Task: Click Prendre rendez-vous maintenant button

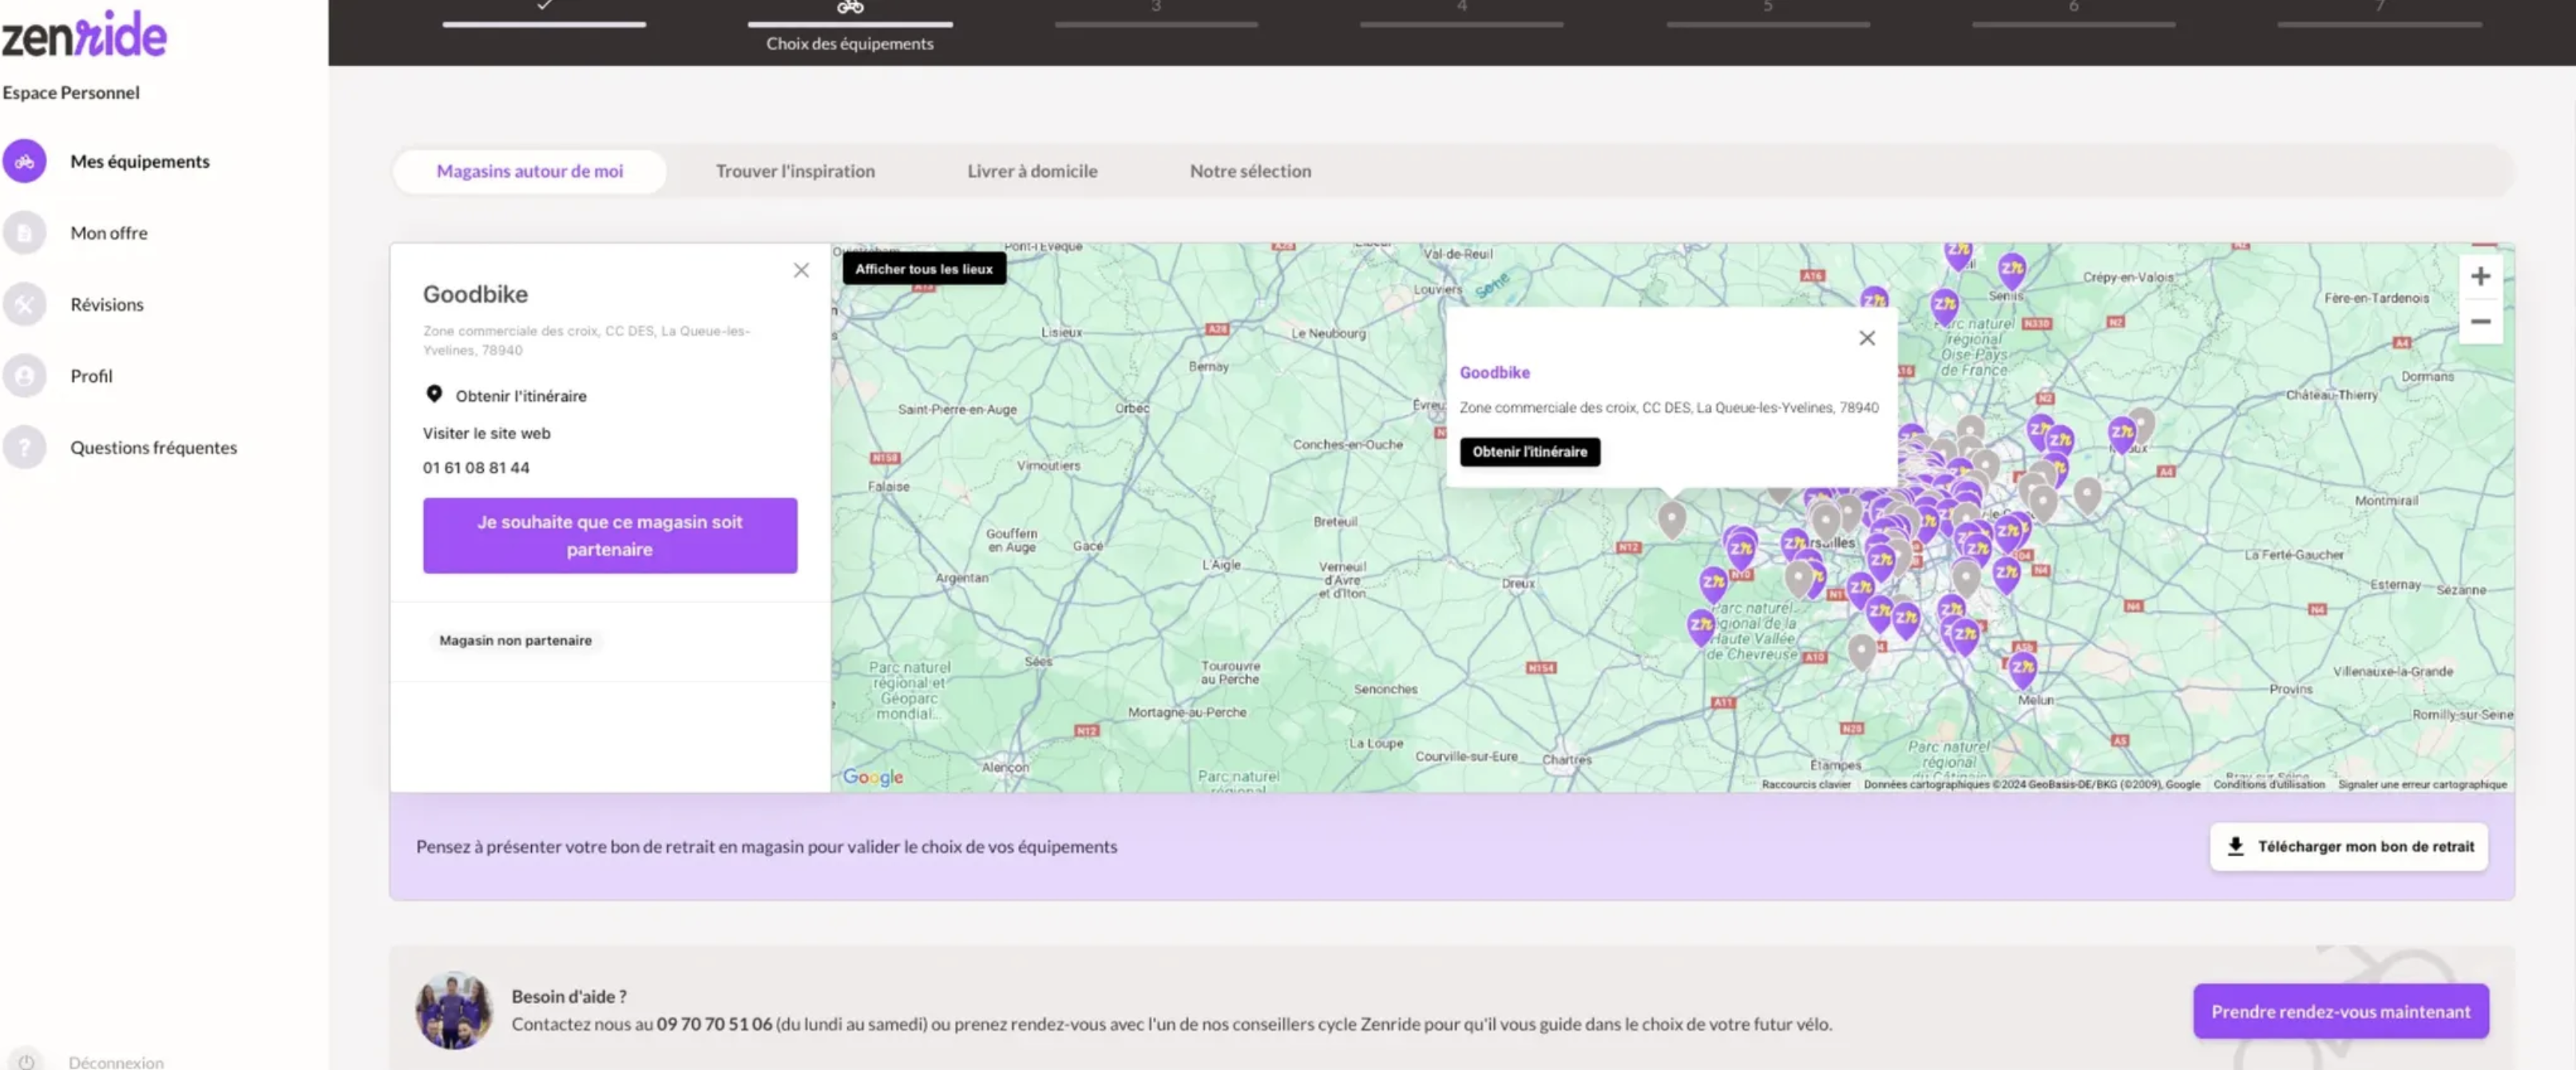Action: (x=2341, y=1011)
